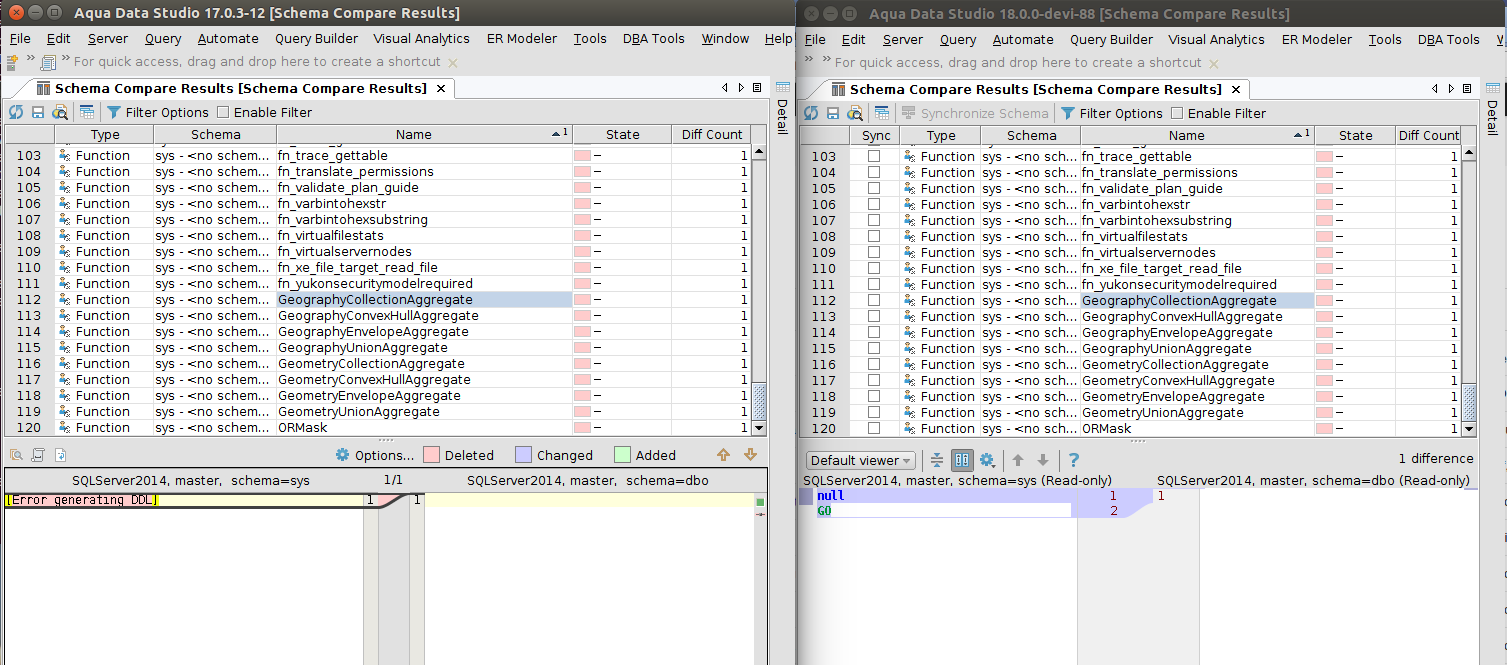Open Default viewer dropdown in right window
This screenshot has height=665, width=1507.
pos(861,460)
